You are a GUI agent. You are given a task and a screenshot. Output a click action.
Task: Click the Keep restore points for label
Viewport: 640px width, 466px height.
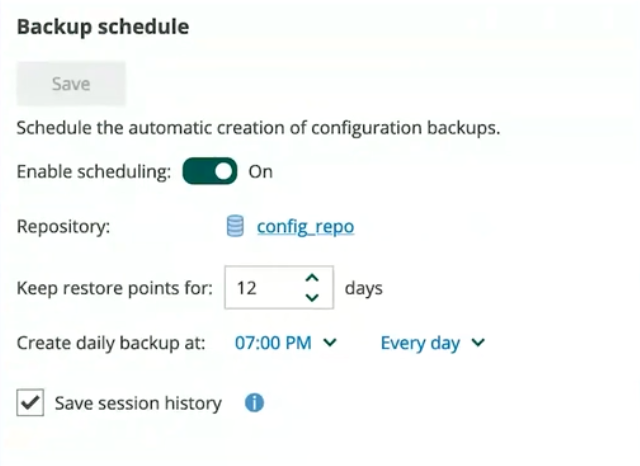[115, 288]
